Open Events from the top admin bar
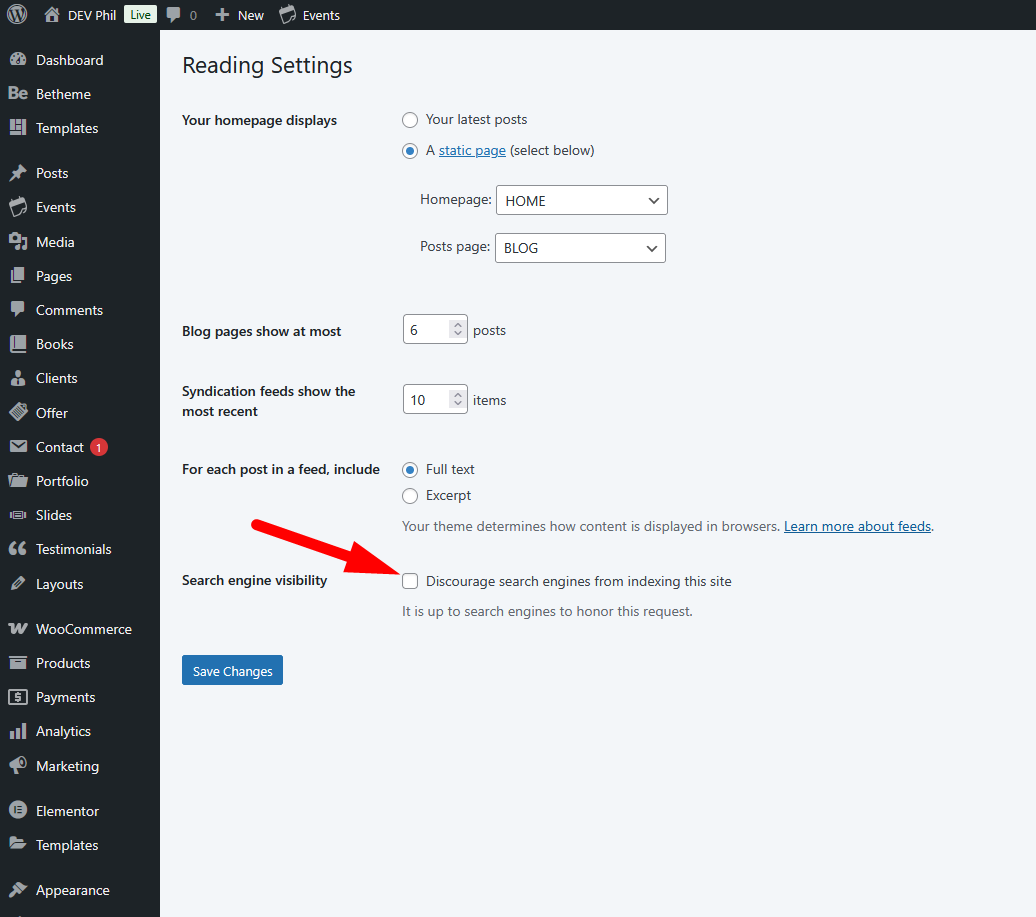Image resolution: width=1036 pixels, height=917 pixels. 309,15
